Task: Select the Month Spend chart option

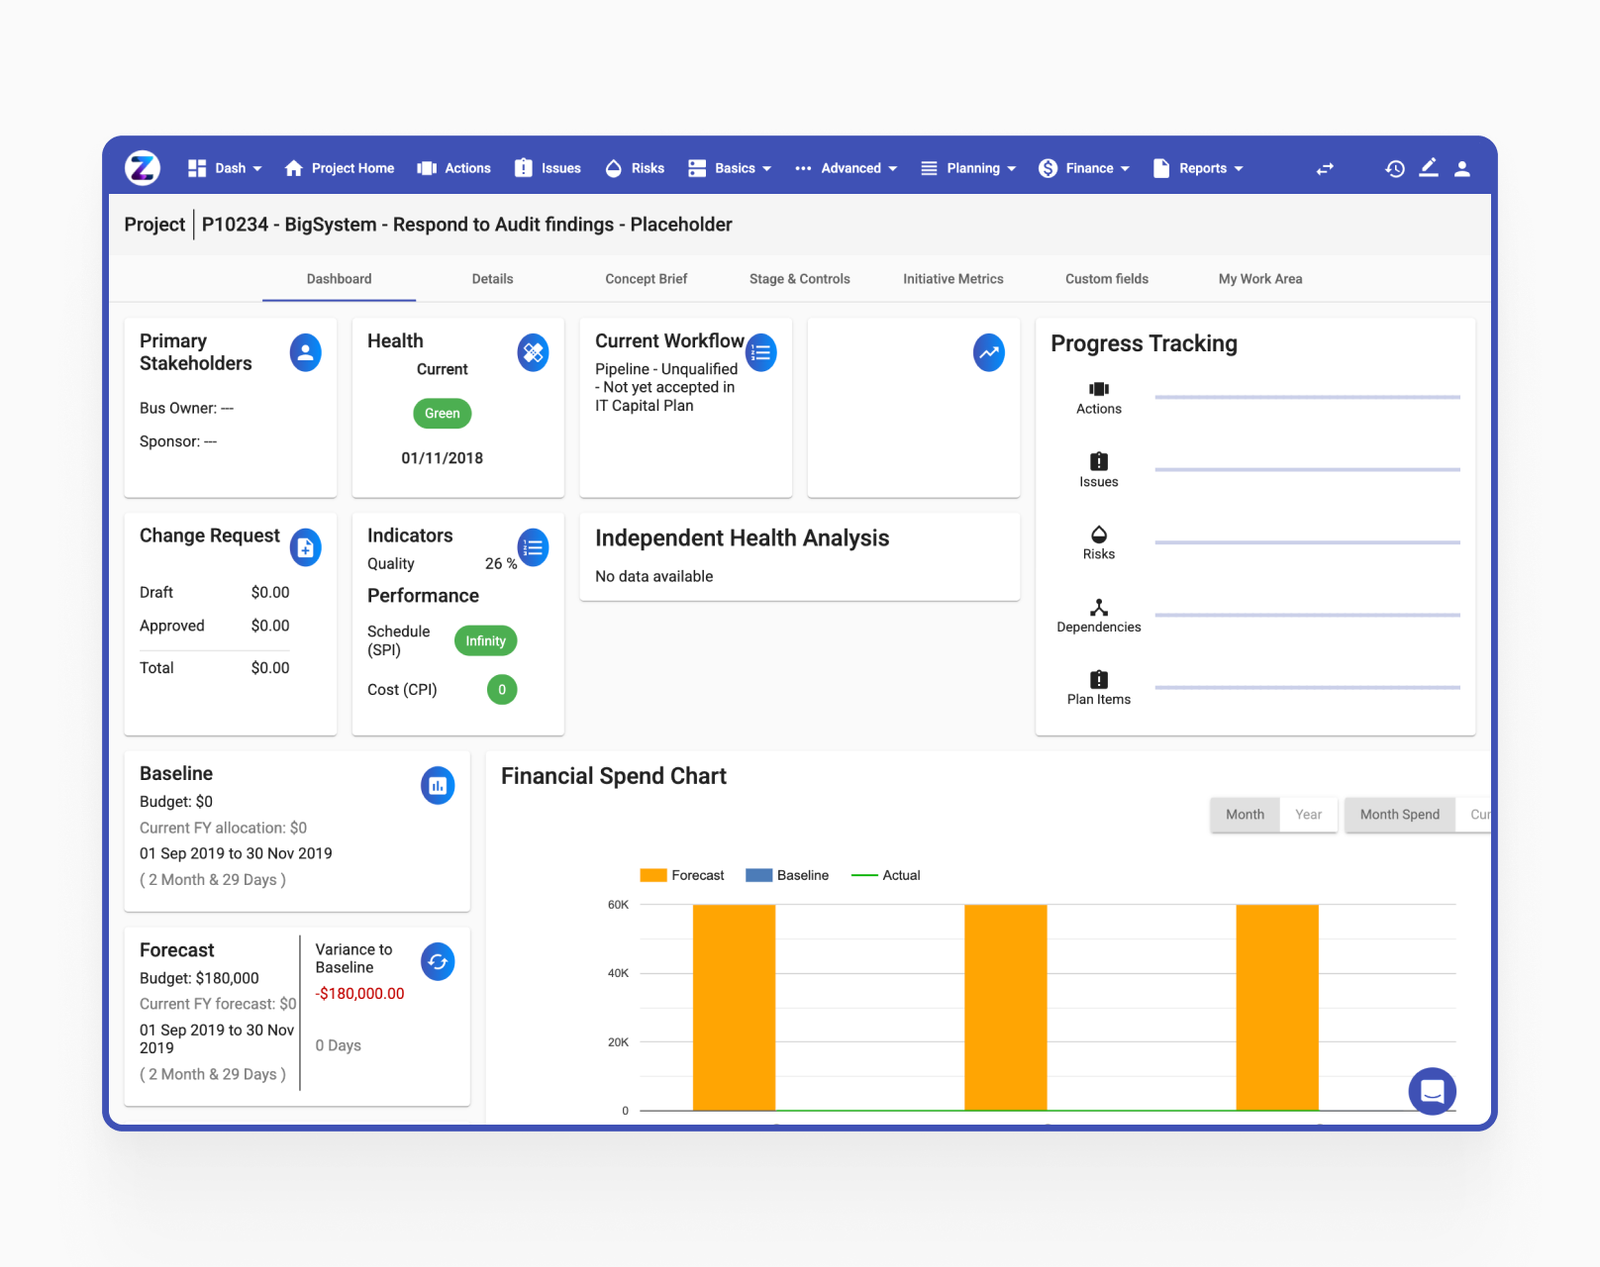Action: [1399, 815]
